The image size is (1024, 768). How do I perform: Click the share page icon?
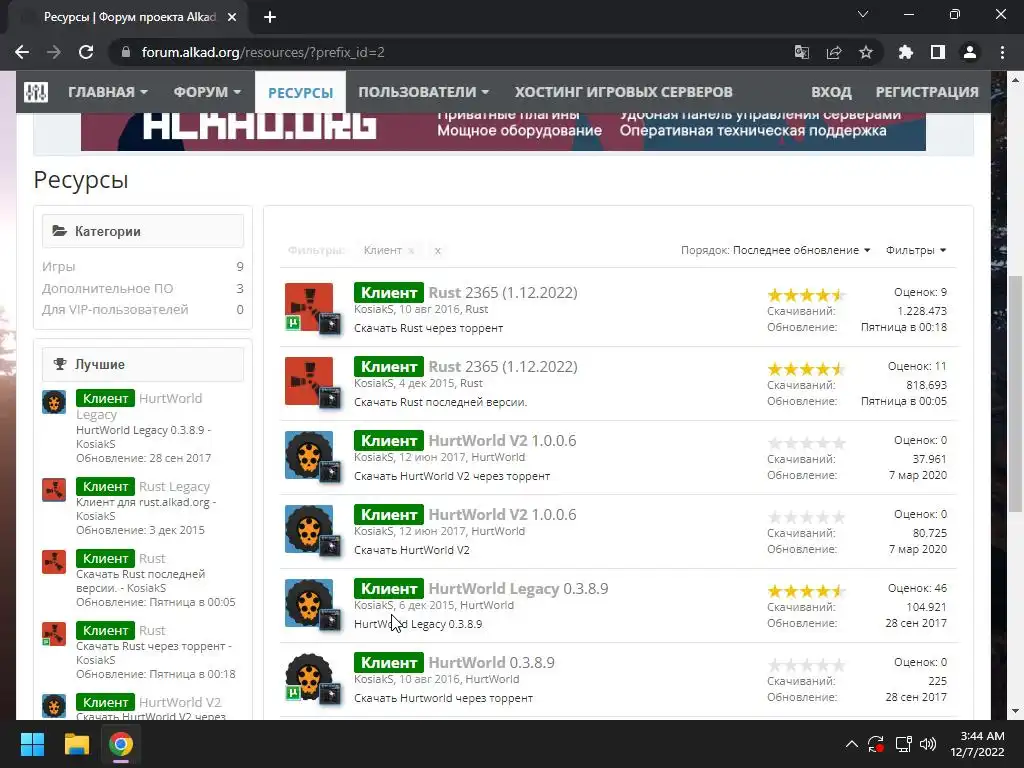(x=834, y=52)
